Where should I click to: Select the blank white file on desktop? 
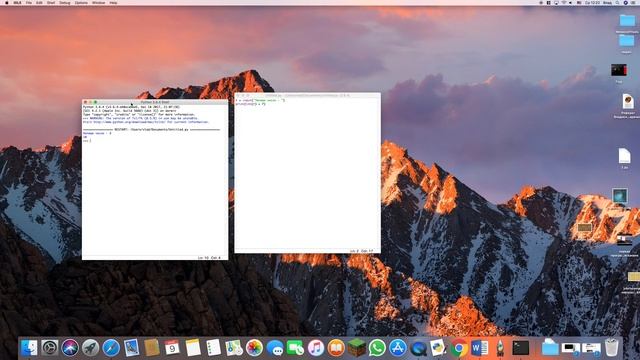(624, 156)
